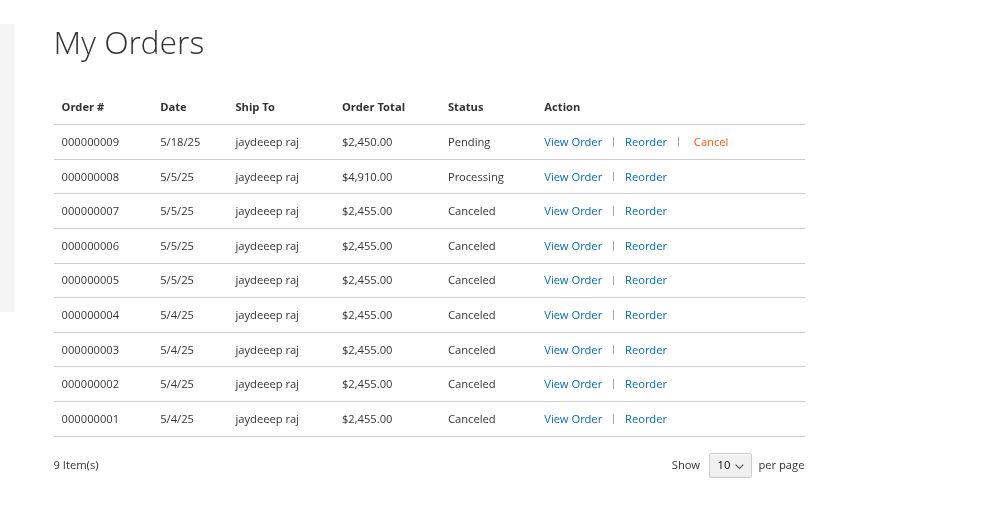Reorder the first order 000000001
The width and height of the screenshot is (1004, 521).
point(645,419)
